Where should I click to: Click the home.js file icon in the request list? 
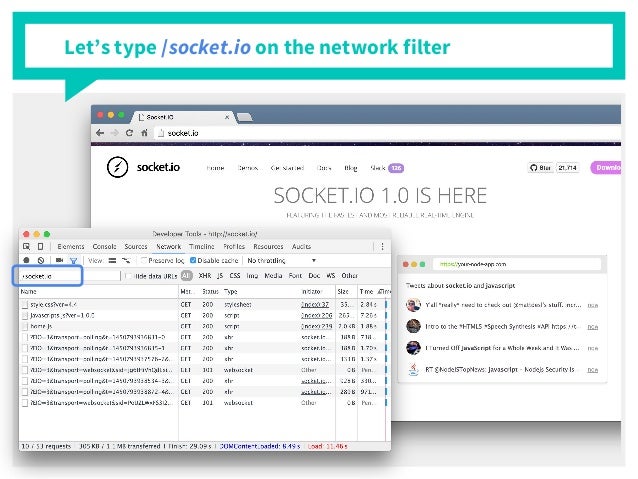[x=25, y=326]
